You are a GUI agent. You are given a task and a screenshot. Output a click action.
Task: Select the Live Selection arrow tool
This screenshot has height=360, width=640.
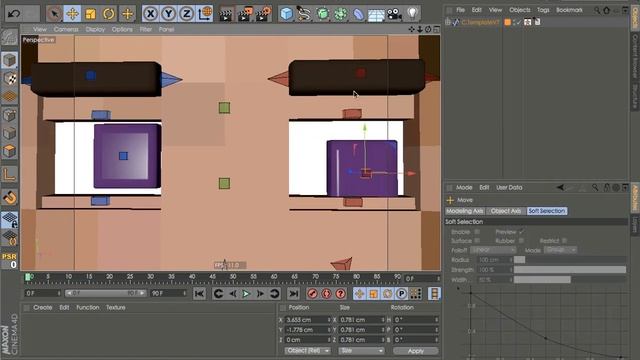[x=54, y=14]
